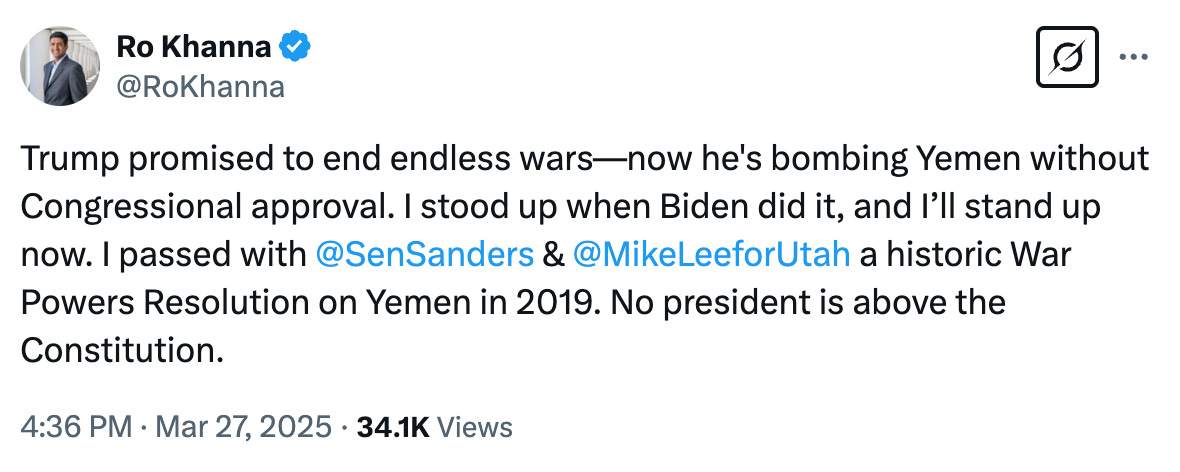Open the @MikeLeeforUtah mention link
Image resolution: width=1180 pixels, height=472 pixels.
click(711, 254)
